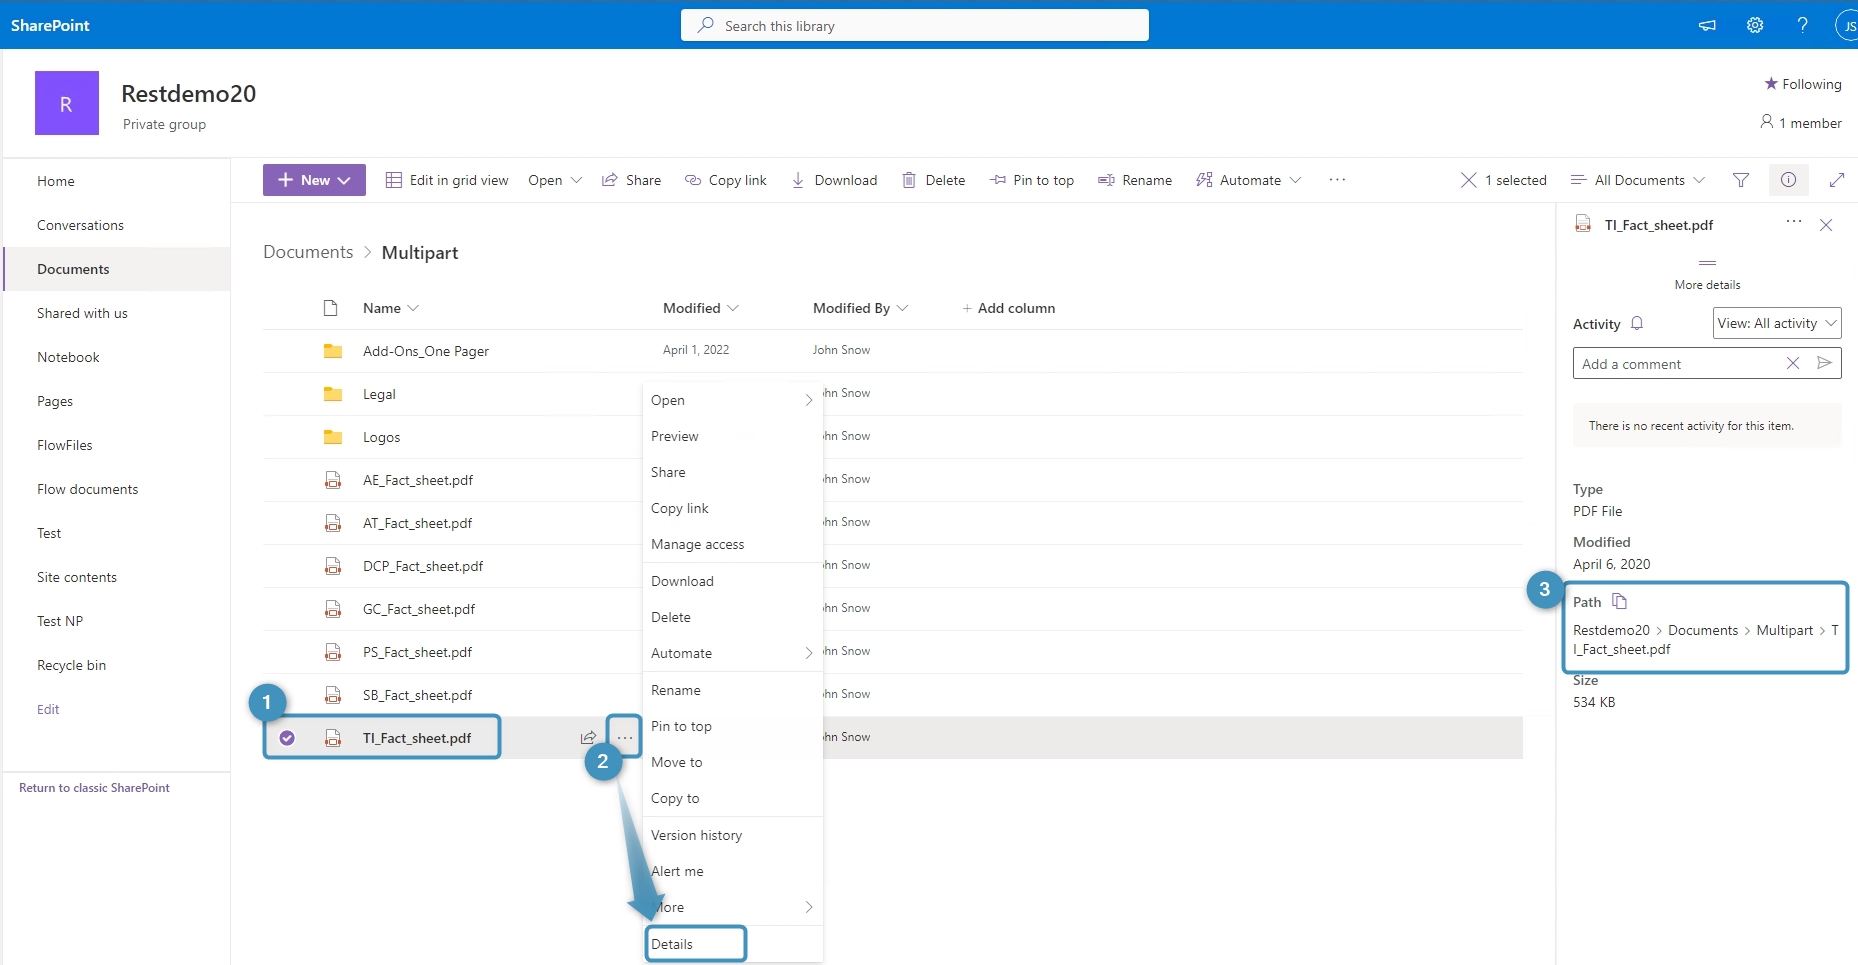Clear selection with 1 selected X
Viewport: 1858px width, 965px height.
(x=1468, y=180)
